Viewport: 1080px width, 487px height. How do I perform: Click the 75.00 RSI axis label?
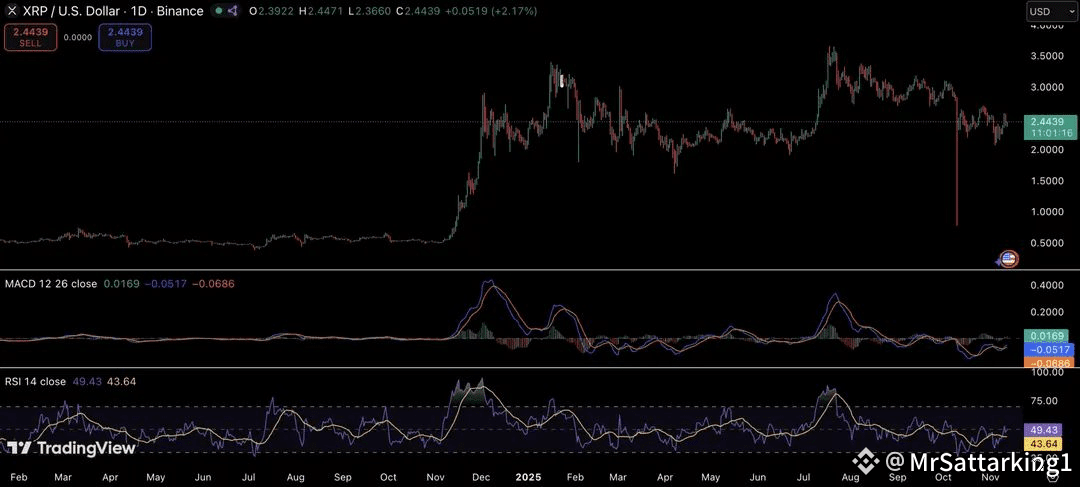pos(1045,400)
